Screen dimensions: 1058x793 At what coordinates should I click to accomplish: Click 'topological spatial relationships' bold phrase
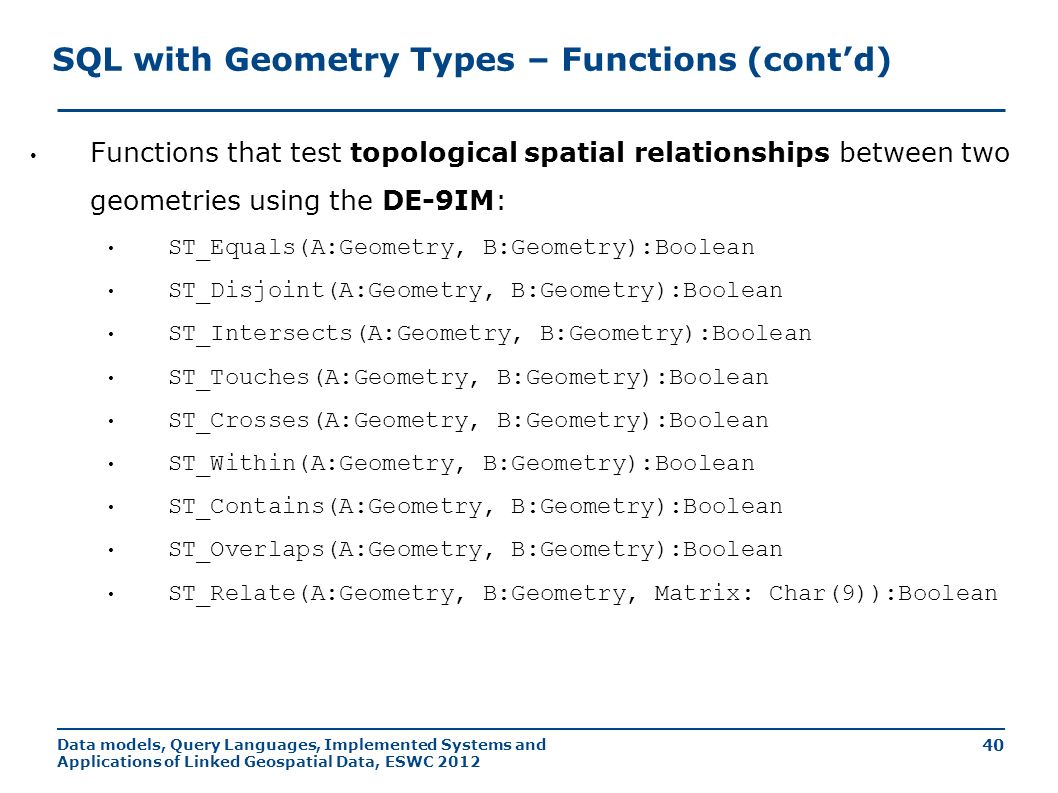[590, 153]
